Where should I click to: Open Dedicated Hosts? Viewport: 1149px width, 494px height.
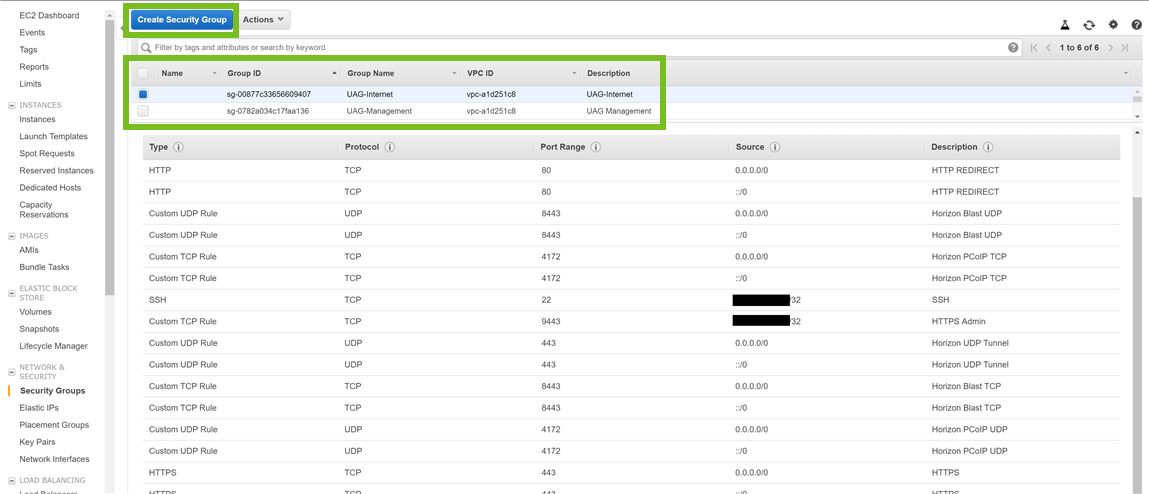tap(51, 188)
